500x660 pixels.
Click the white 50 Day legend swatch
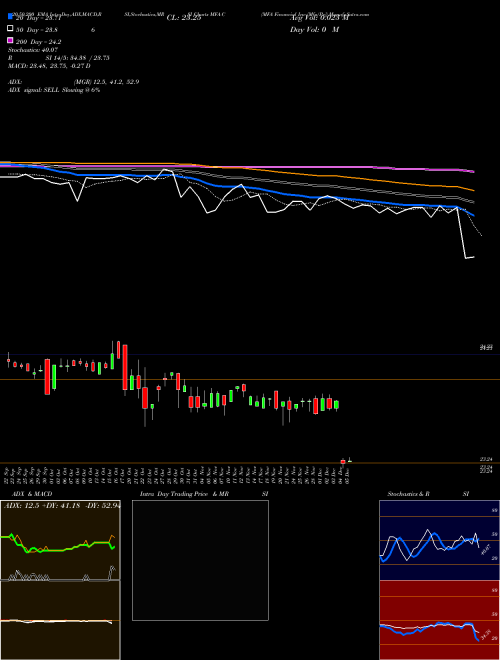tap(10, 29)
